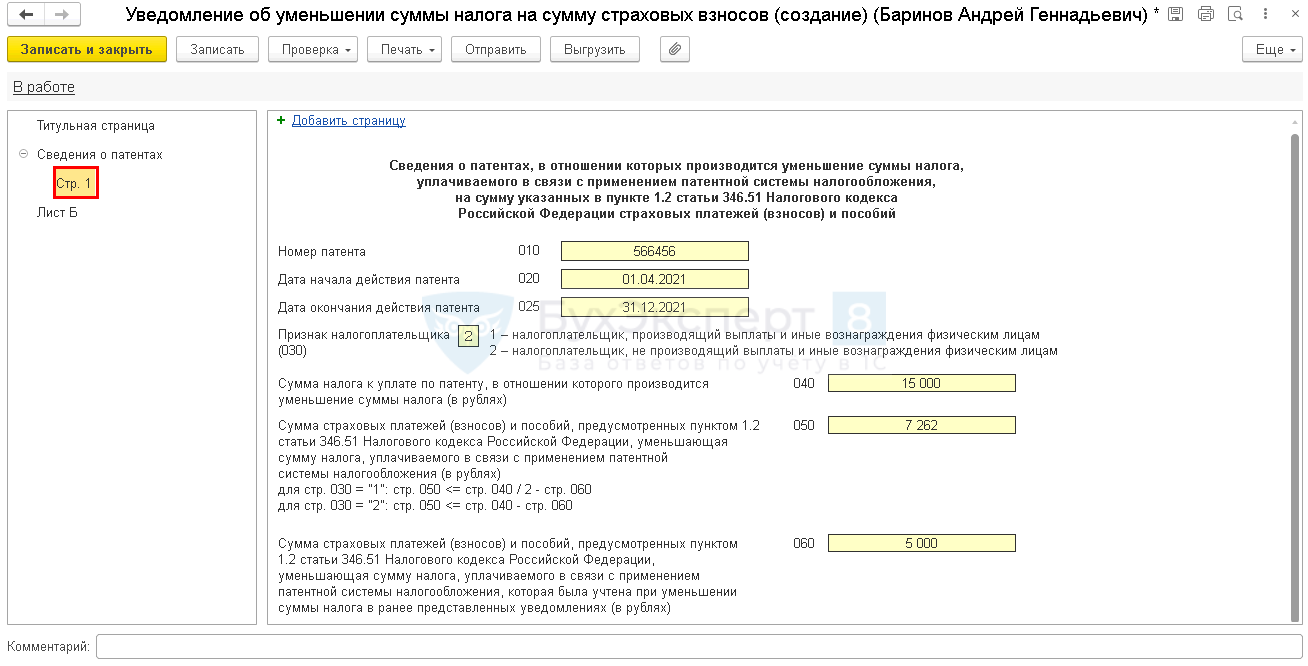Viewport: 1308px width, 666px height.
Task: Click the scrollbar up arrow
Action: tap(1295, 120)
